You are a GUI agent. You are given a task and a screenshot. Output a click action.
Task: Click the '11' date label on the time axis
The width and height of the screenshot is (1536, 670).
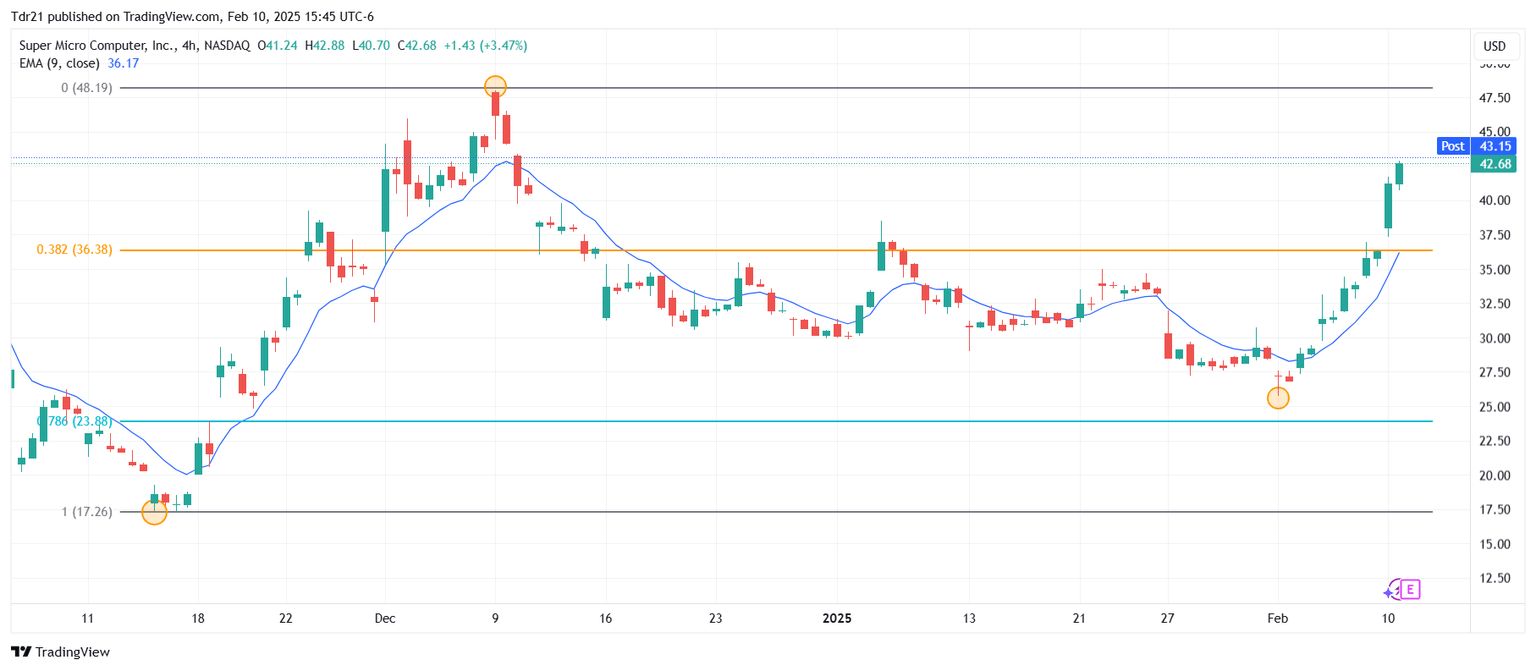(x=88, y=618)
